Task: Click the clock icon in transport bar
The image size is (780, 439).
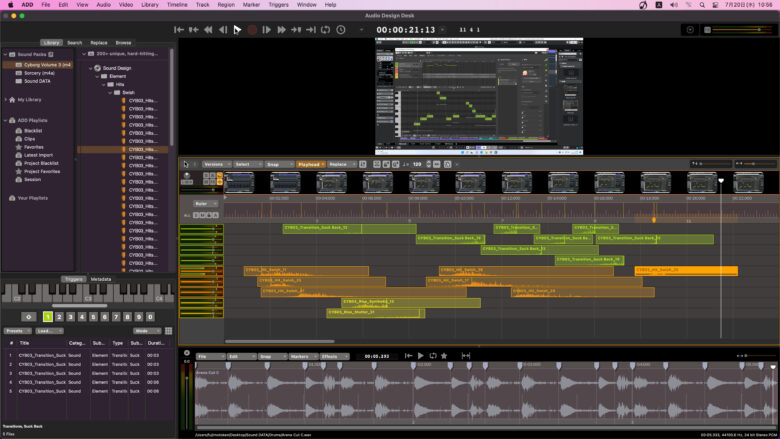Action: coord(341,30)
